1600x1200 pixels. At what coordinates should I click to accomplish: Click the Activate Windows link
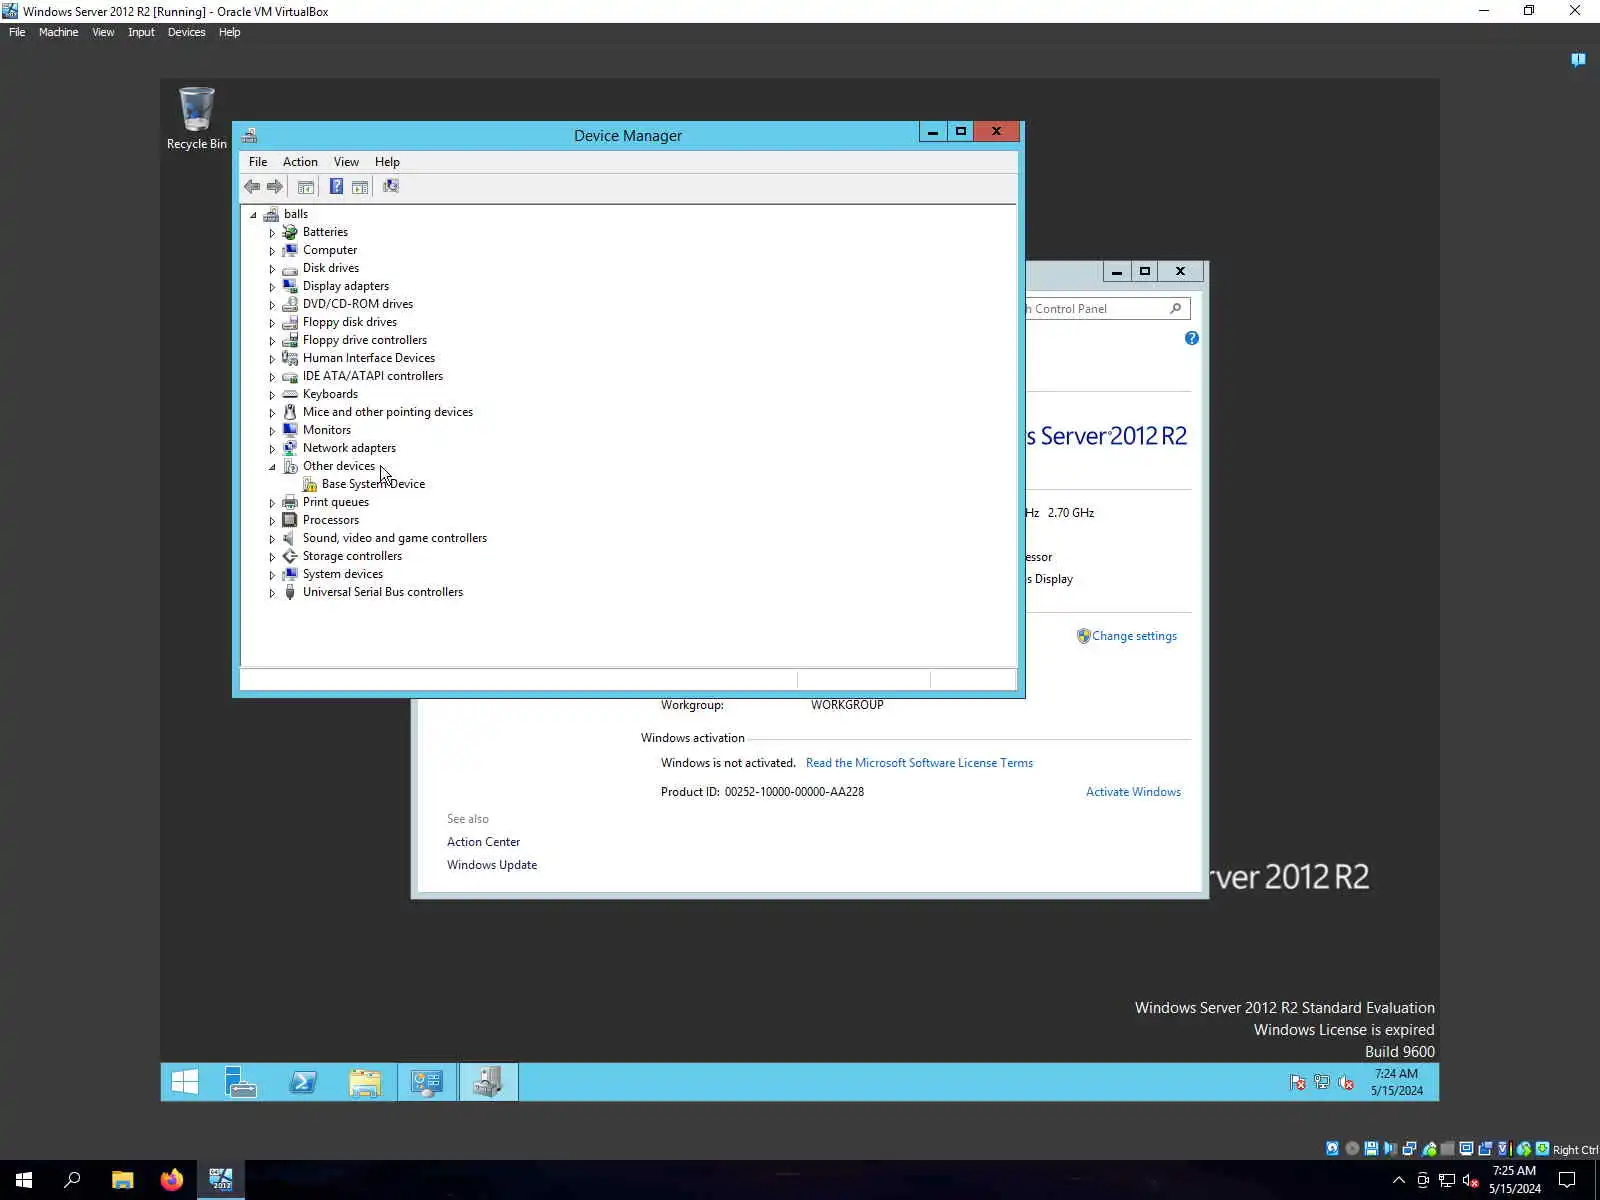(1133, 792)
